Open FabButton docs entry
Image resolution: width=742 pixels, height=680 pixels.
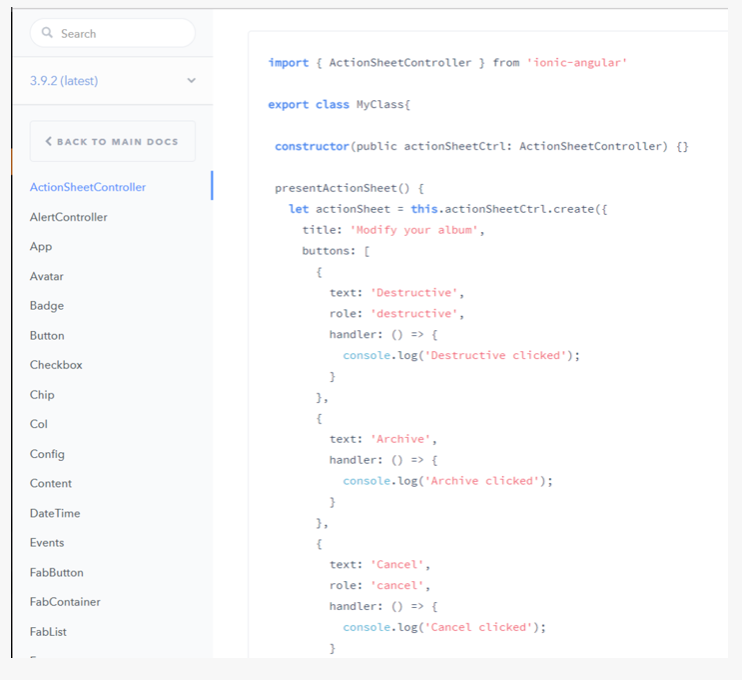coord(56,573)
